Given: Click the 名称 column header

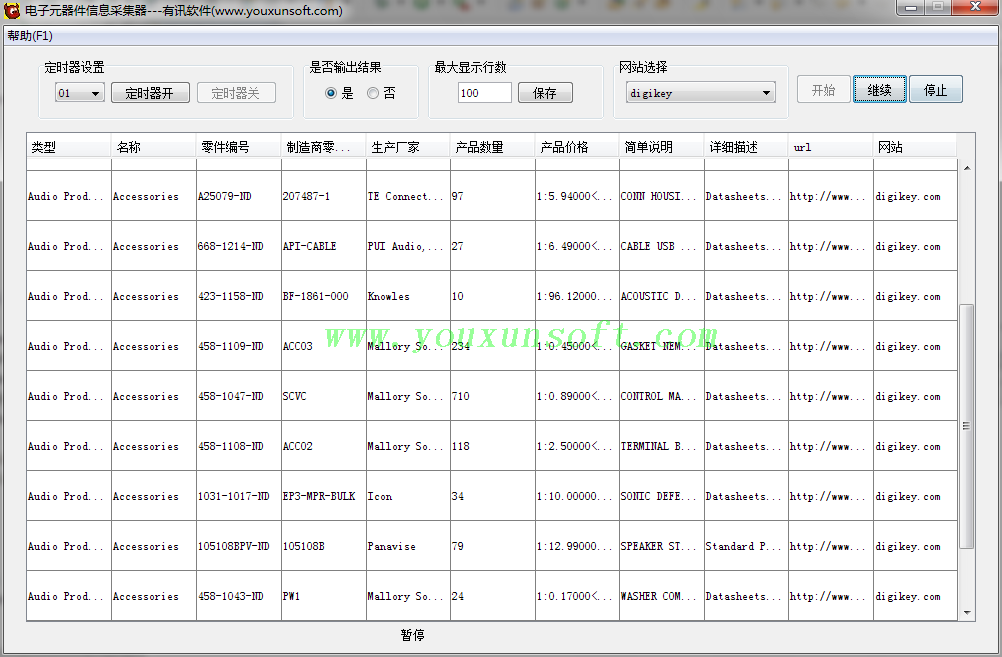Looking at the screenshot, I should [x=153, y=147].
